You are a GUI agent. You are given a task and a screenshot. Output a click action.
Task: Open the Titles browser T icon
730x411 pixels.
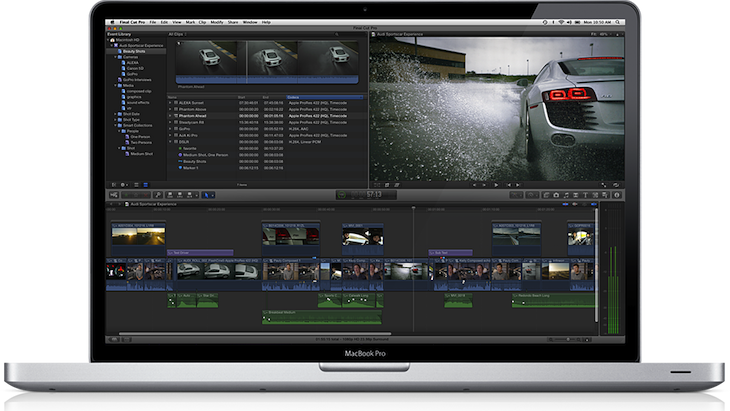(586, 195)
